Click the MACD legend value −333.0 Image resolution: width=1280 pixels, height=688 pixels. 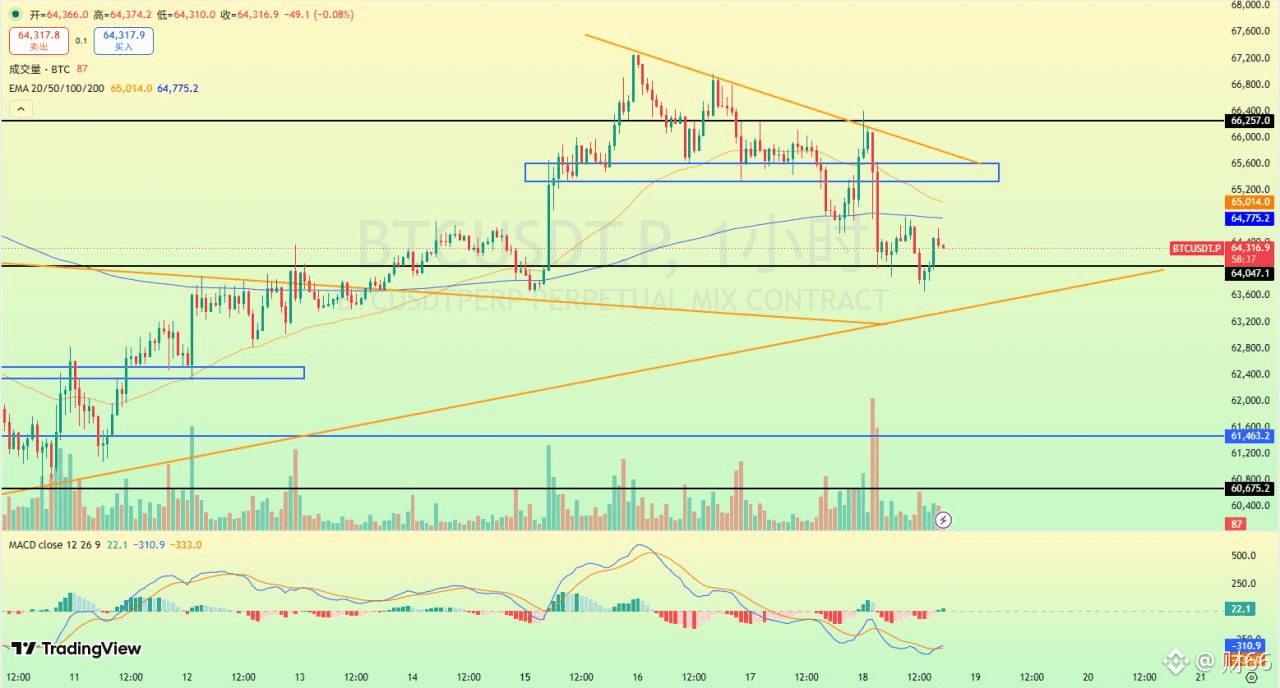185,544
